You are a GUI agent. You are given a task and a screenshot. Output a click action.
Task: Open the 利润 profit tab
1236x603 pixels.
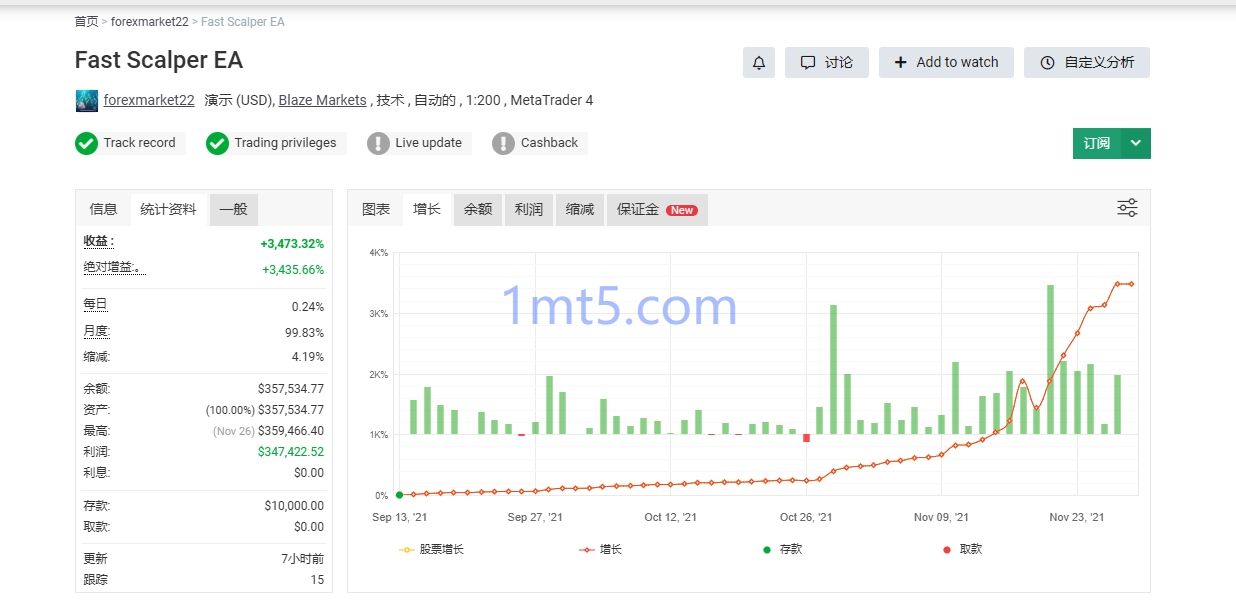pyautogui.click(x=529, y=209)
